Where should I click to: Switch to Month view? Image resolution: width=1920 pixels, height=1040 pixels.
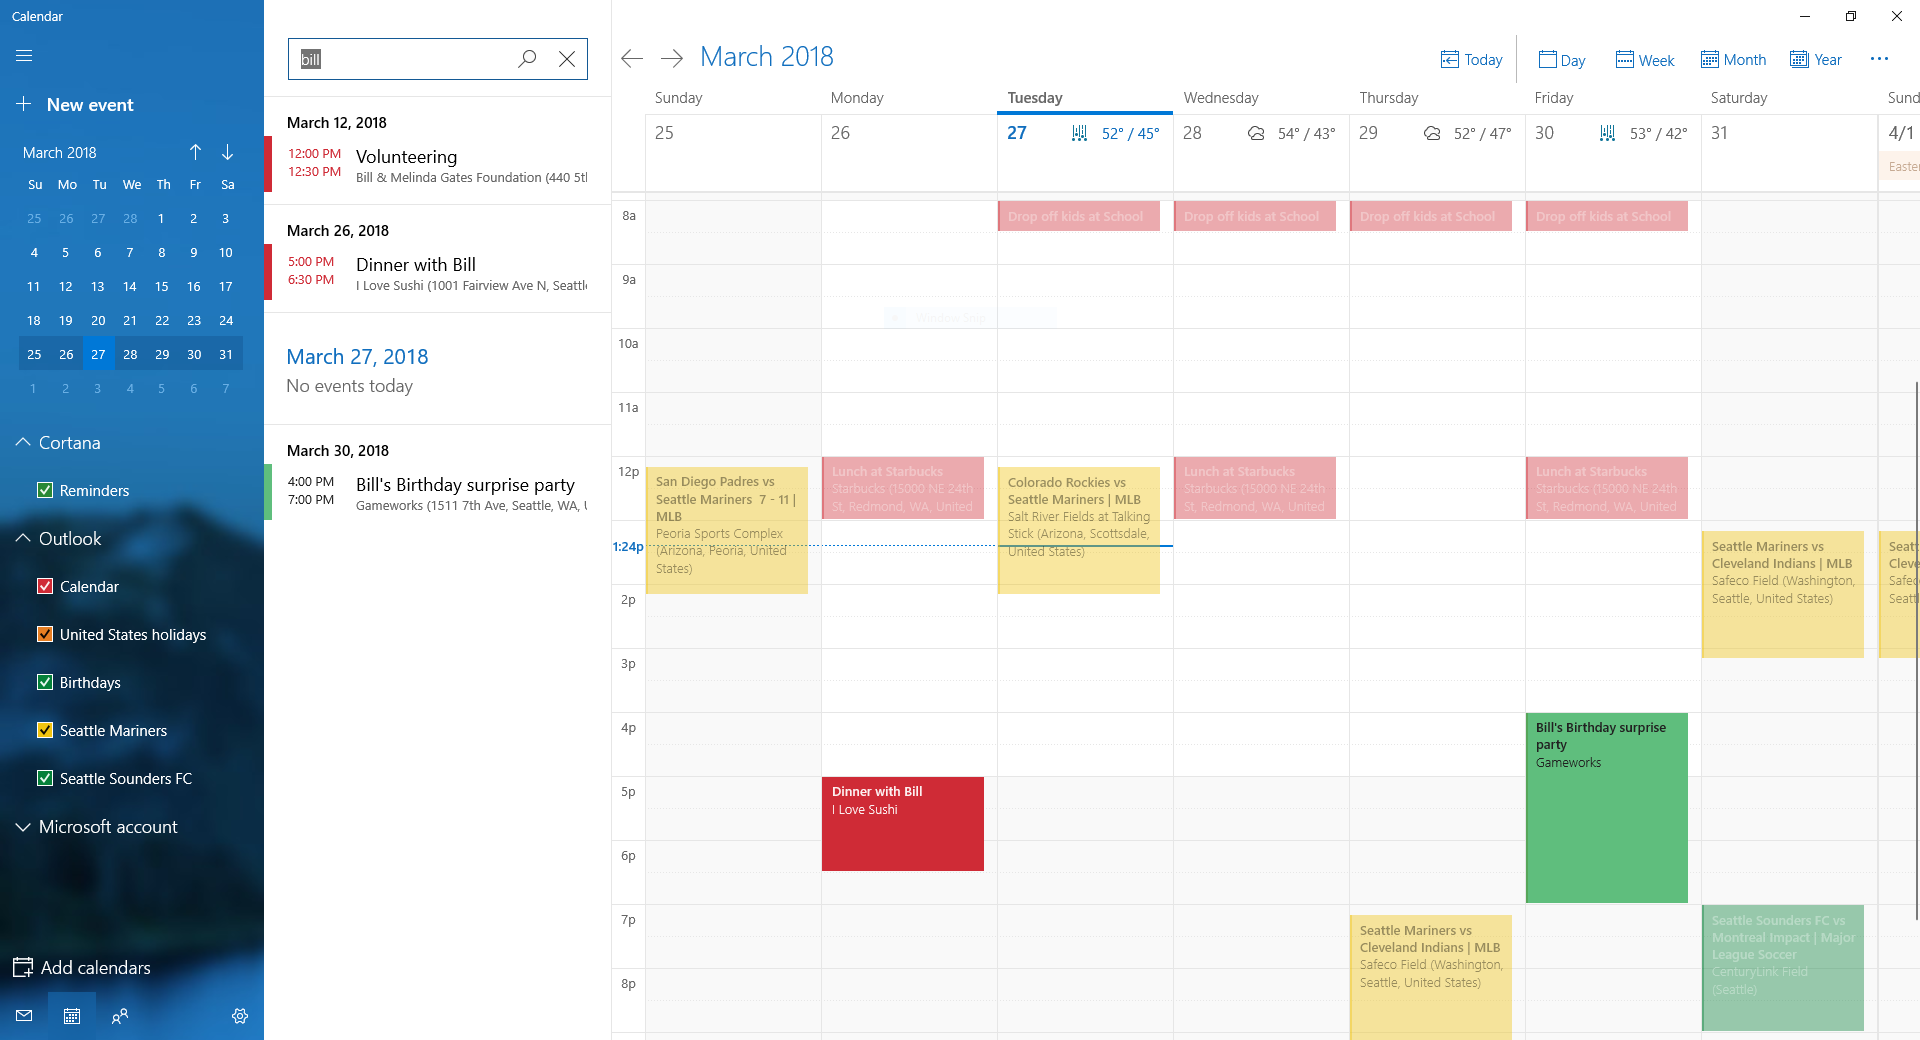[1734, 60]
